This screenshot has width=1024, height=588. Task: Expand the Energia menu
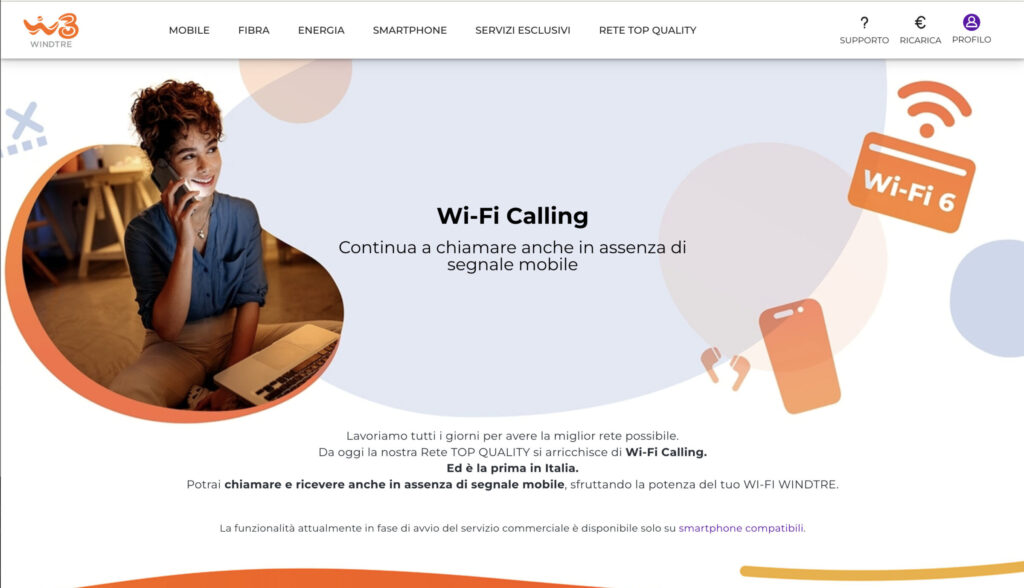pos(321,30)
